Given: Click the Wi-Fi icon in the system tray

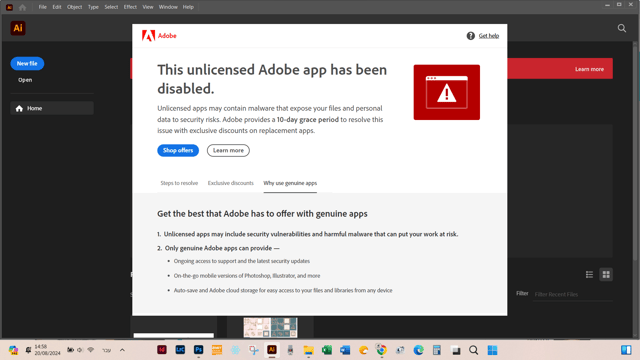Looking at the screenshot, I should click(91, 350).
